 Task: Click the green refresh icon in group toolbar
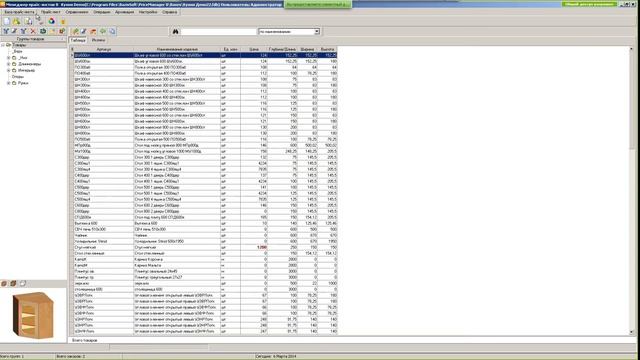[42, 31]
